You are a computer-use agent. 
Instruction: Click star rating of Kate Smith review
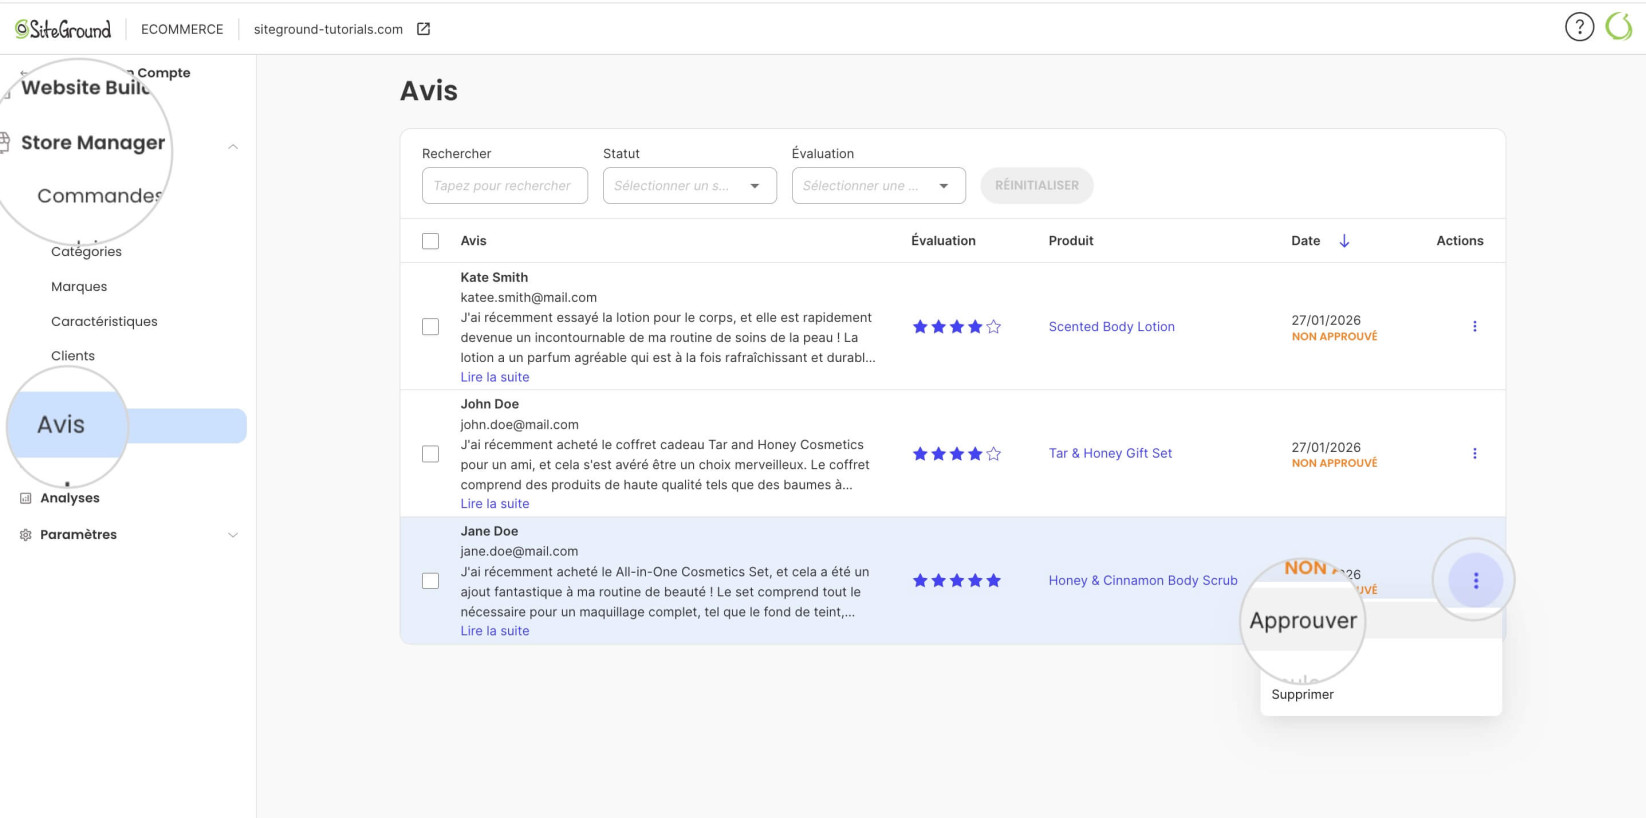pos(956,327)
